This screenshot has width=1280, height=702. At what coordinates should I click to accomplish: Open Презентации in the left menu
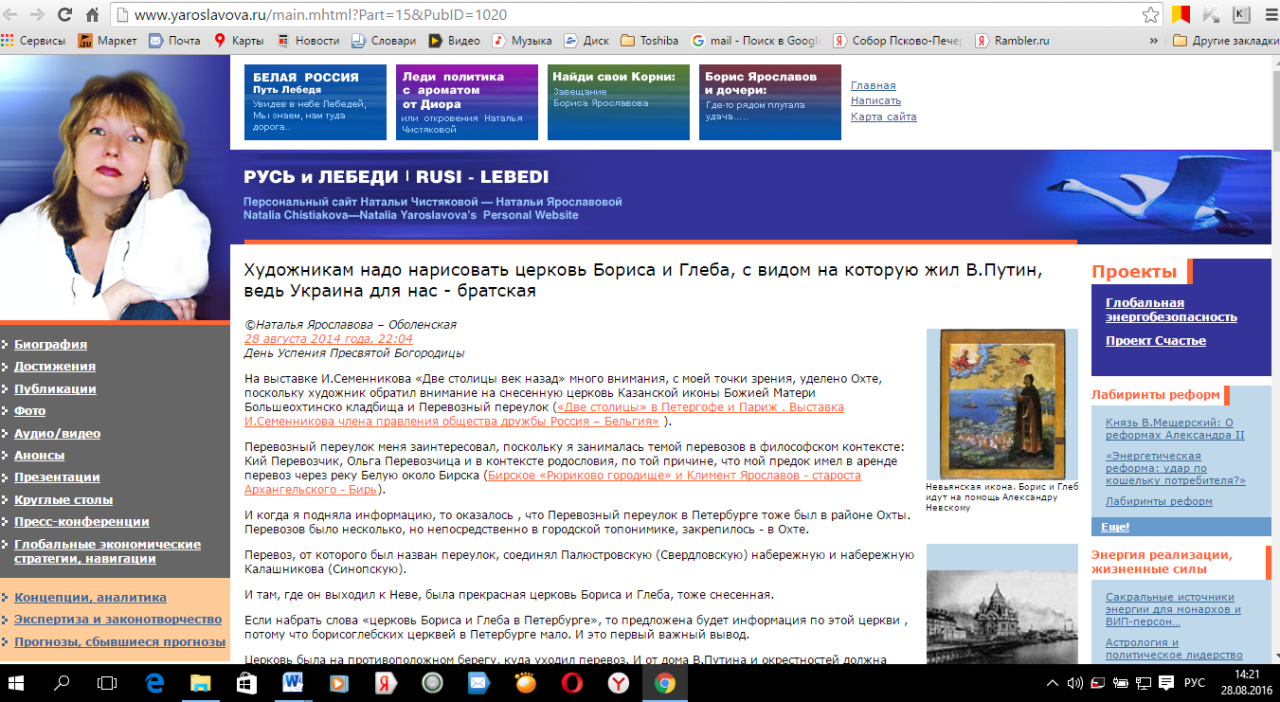point(57,477)
